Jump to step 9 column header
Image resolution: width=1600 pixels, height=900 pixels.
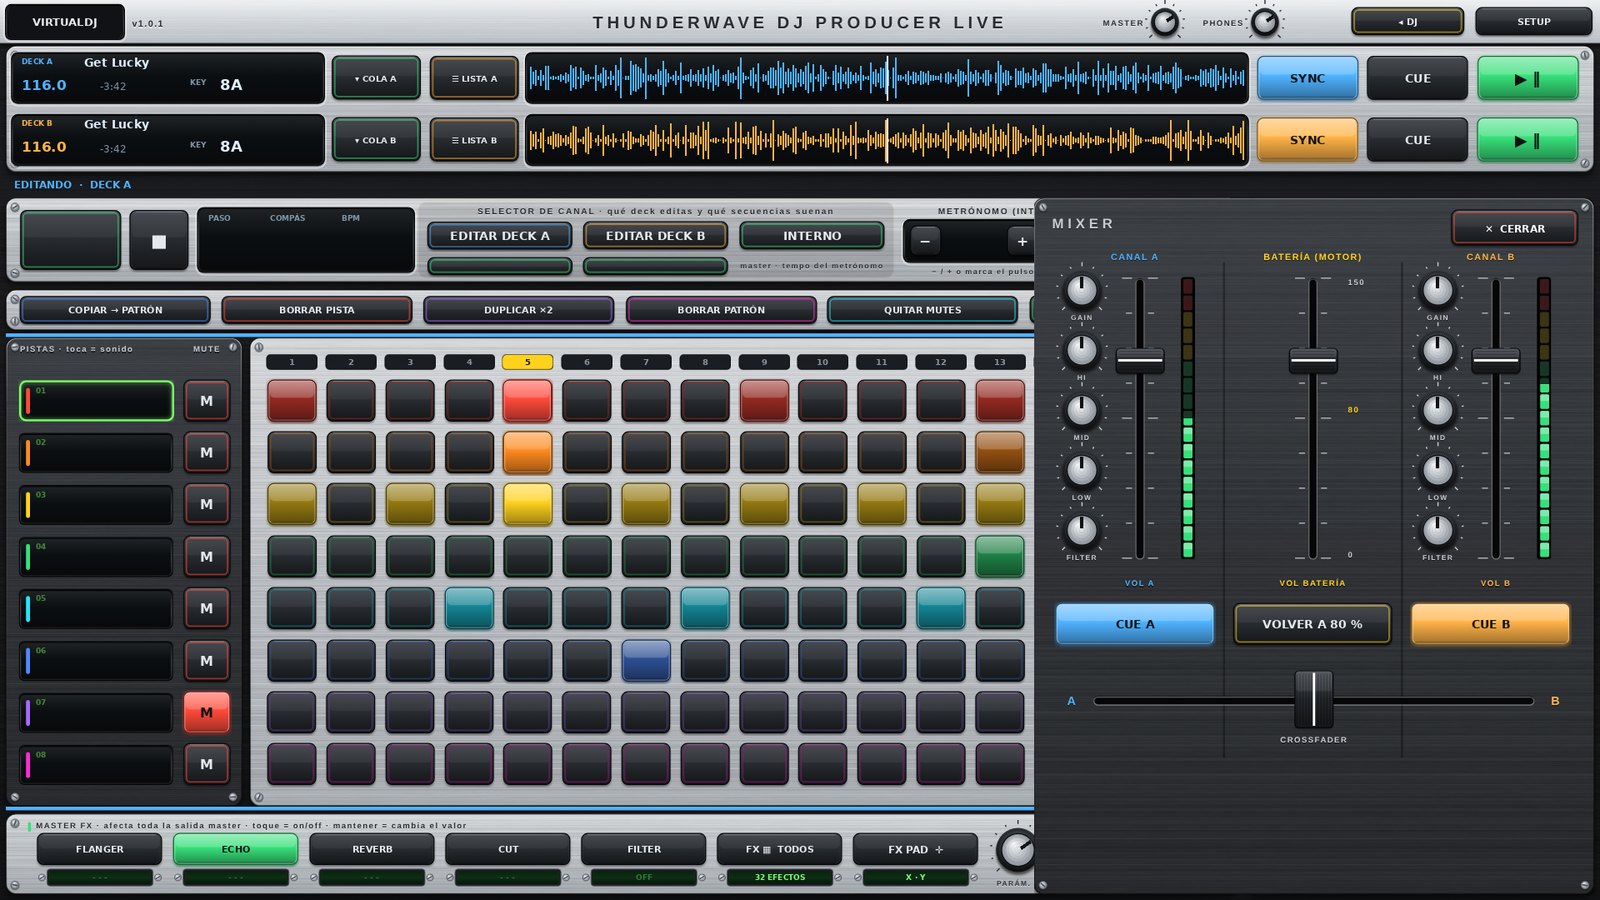pos(764,362)
